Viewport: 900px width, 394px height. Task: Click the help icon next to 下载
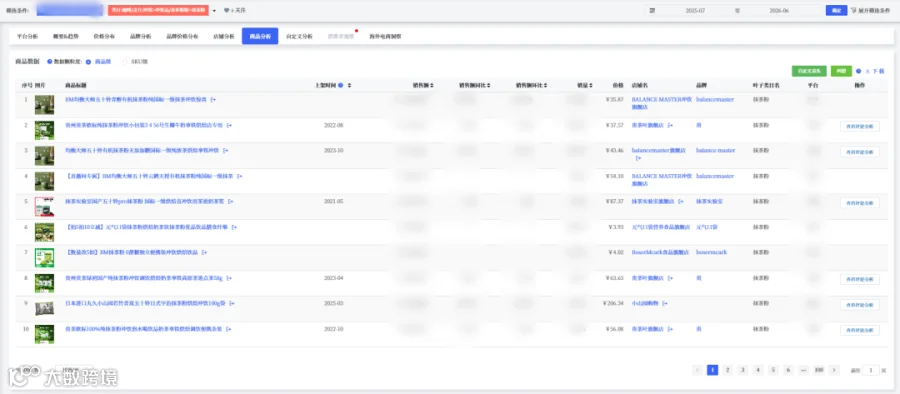pos(859,71)
